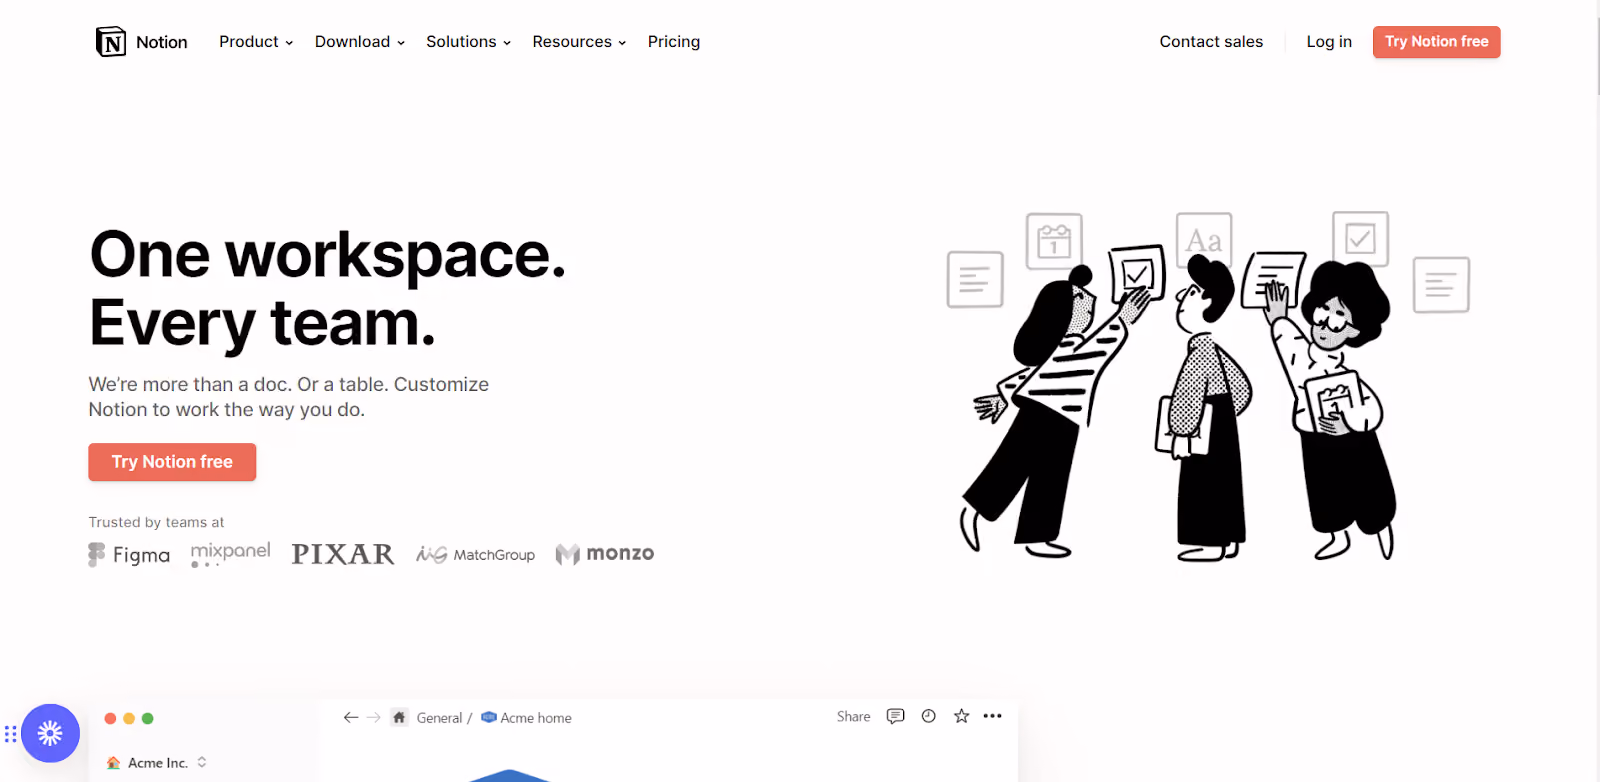The height and width of the screenshot is (782, 1600).
Task: Click the Trusted by teams at text
Action: pyautogui.click(x=156, y=522)
